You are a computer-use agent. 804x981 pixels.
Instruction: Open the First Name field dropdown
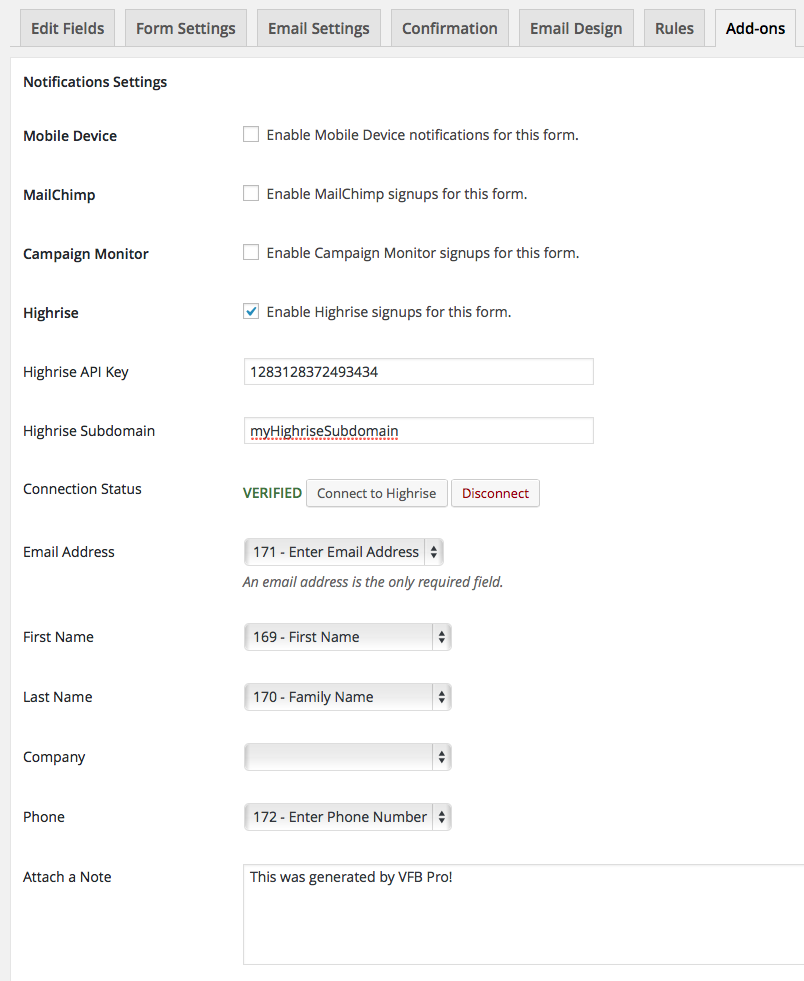pyautogui.click(x=347, y=637)
